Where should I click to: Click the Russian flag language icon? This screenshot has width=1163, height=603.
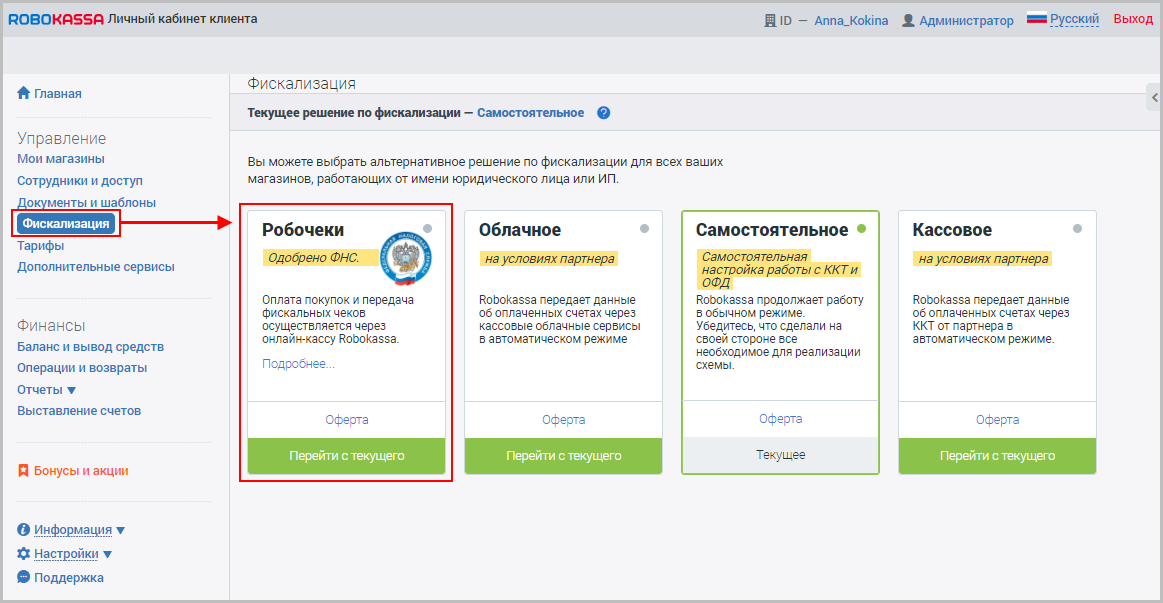click(x=1036, y=19)
